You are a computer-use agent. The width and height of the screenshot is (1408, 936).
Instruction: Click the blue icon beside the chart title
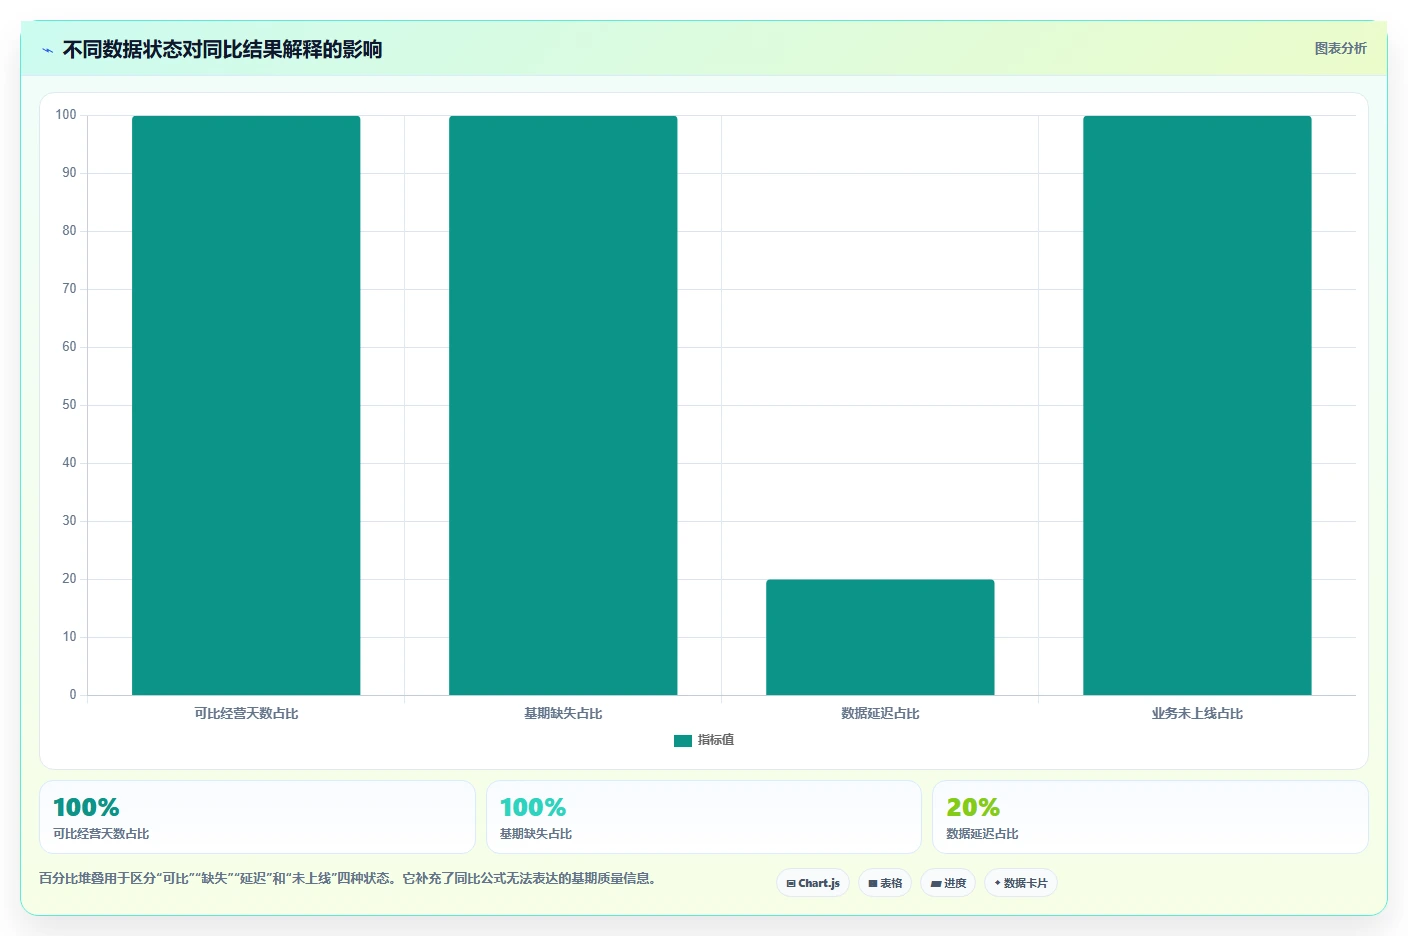pyautogui.click(x=47, y=50)
